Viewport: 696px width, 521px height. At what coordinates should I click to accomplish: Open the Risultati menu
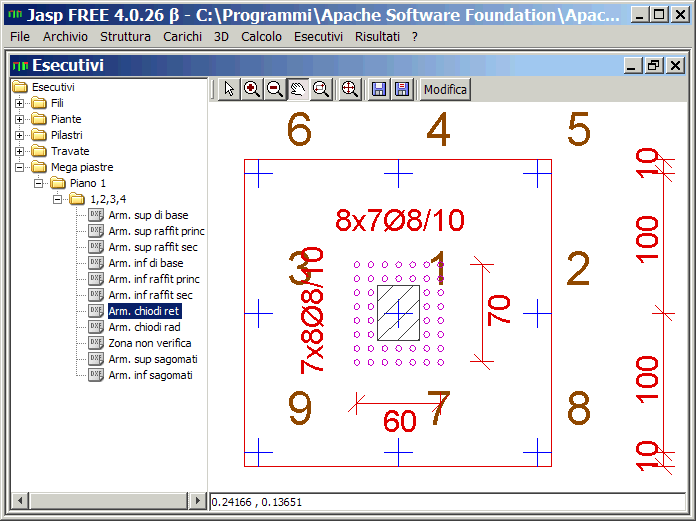(377, 36)
